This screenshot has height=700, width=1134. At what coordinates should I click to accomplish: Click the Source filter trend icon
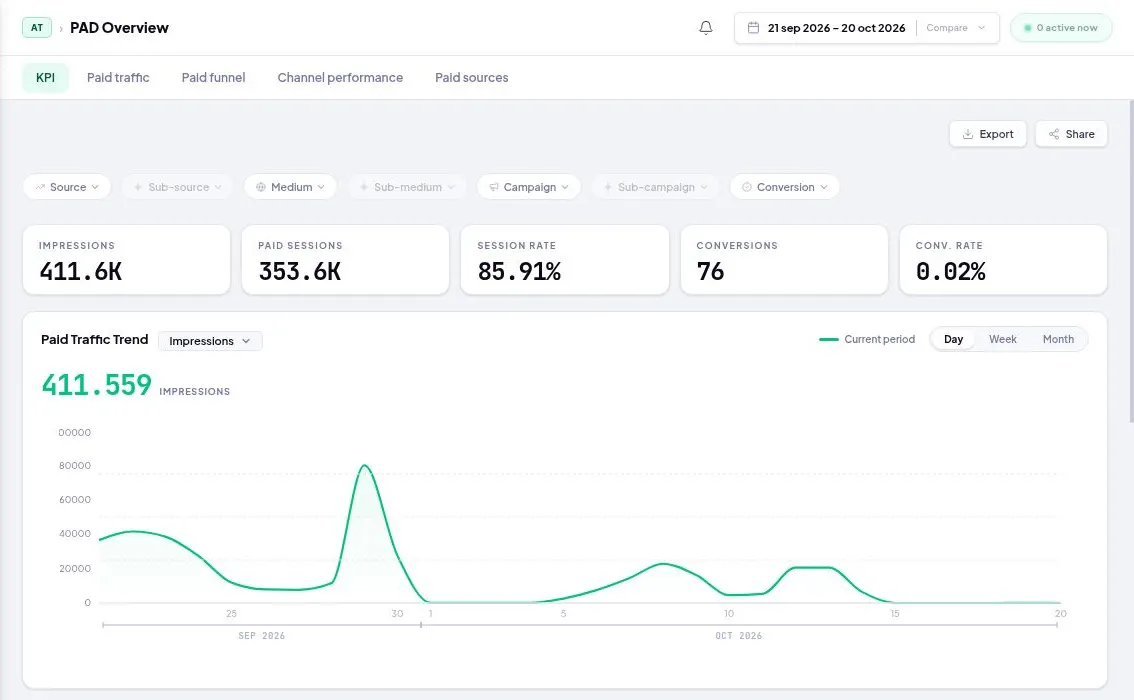(x=40, y=187)
